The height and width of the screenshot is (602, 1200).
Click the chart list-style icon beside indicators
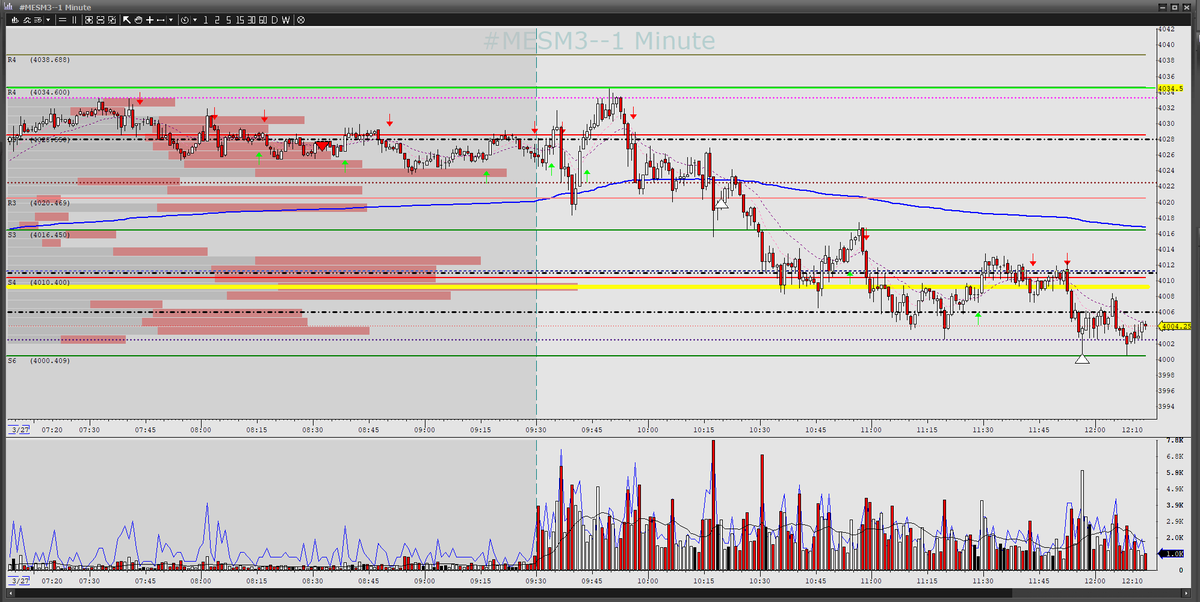[x=38, y=20]
